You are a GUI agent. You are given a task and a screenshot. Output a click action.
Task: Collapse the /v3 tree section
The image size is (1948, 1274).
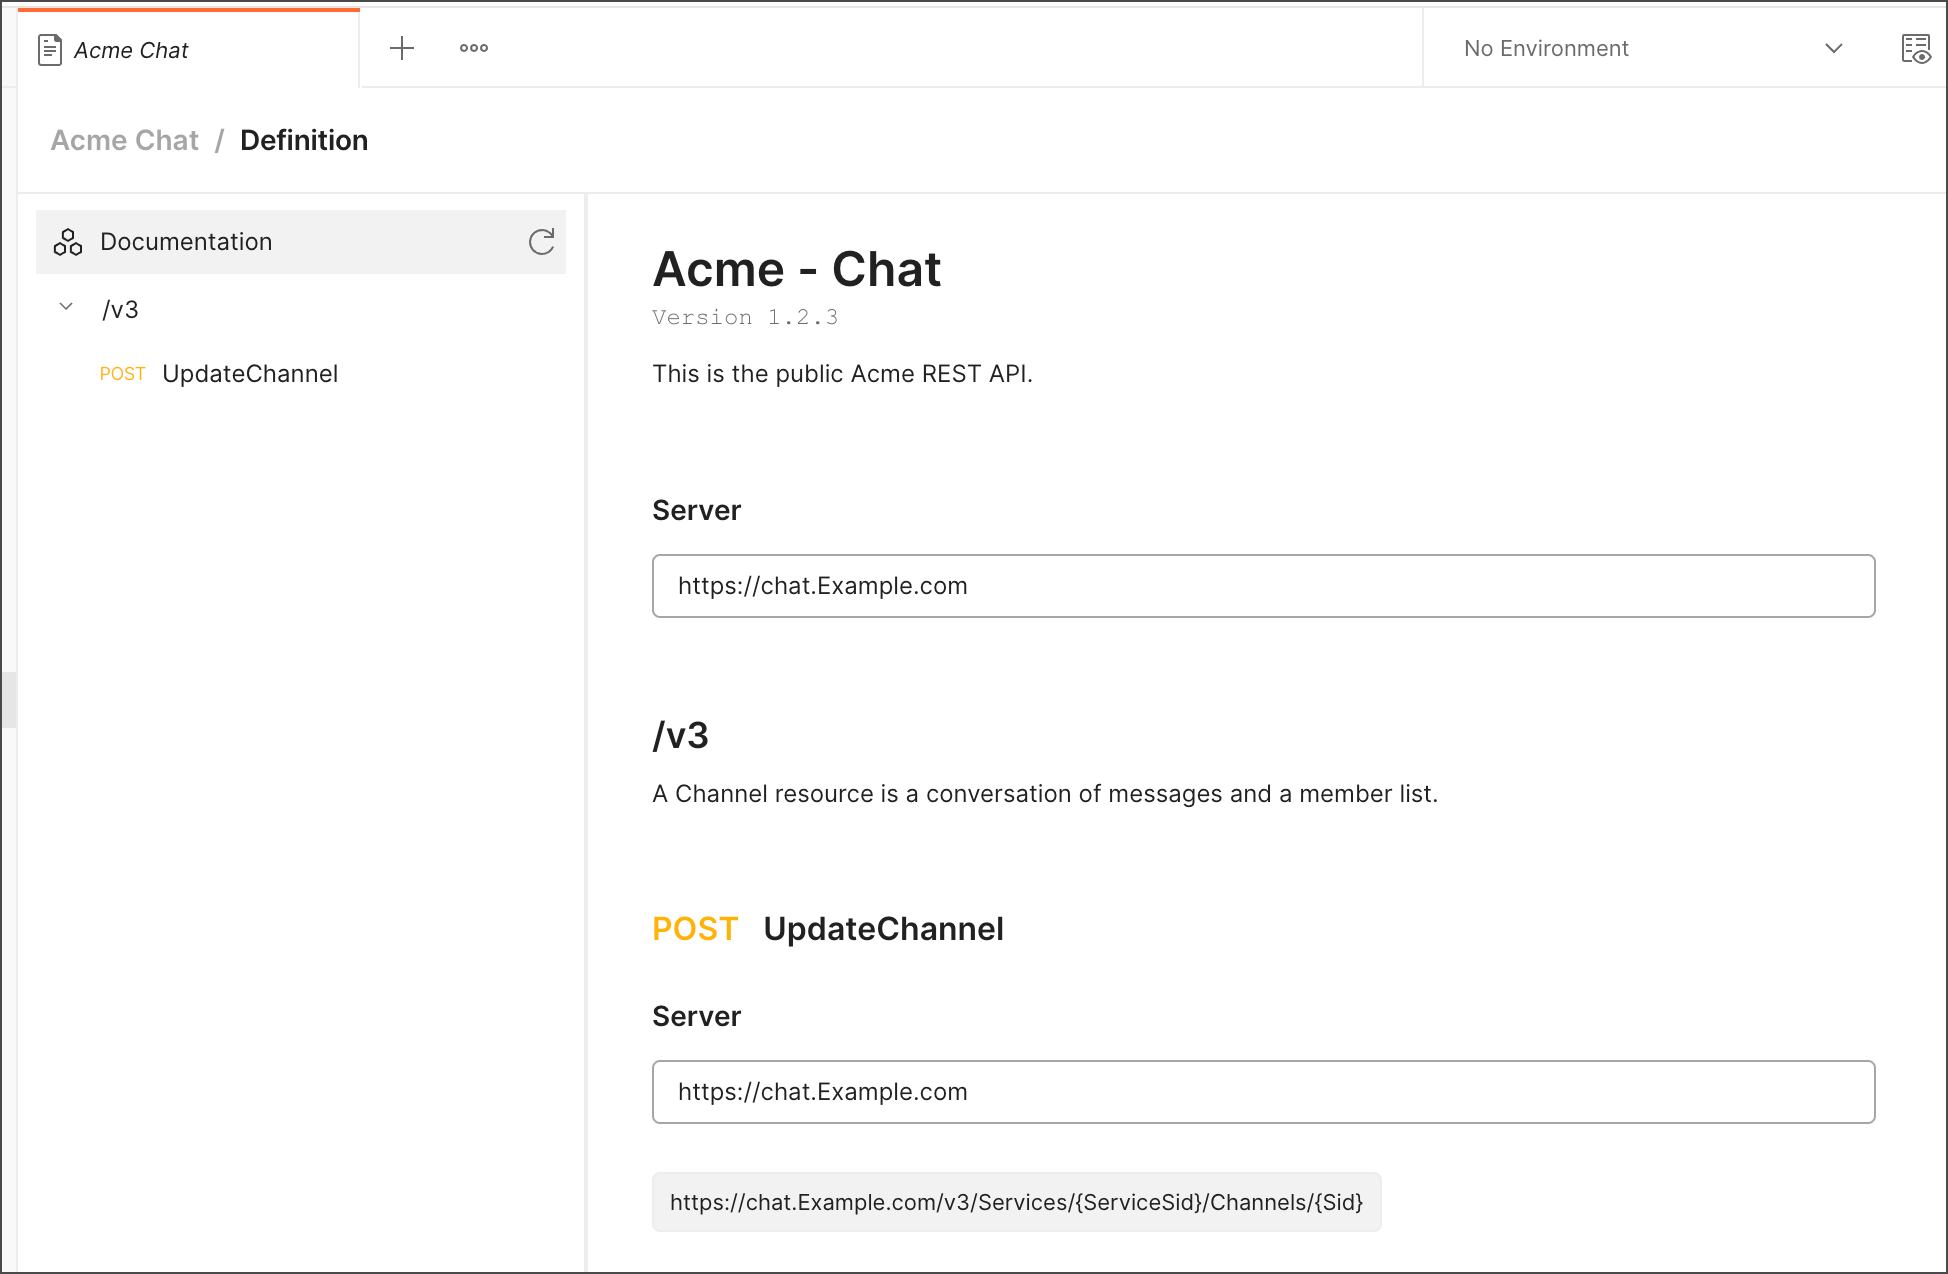(66, 307)
